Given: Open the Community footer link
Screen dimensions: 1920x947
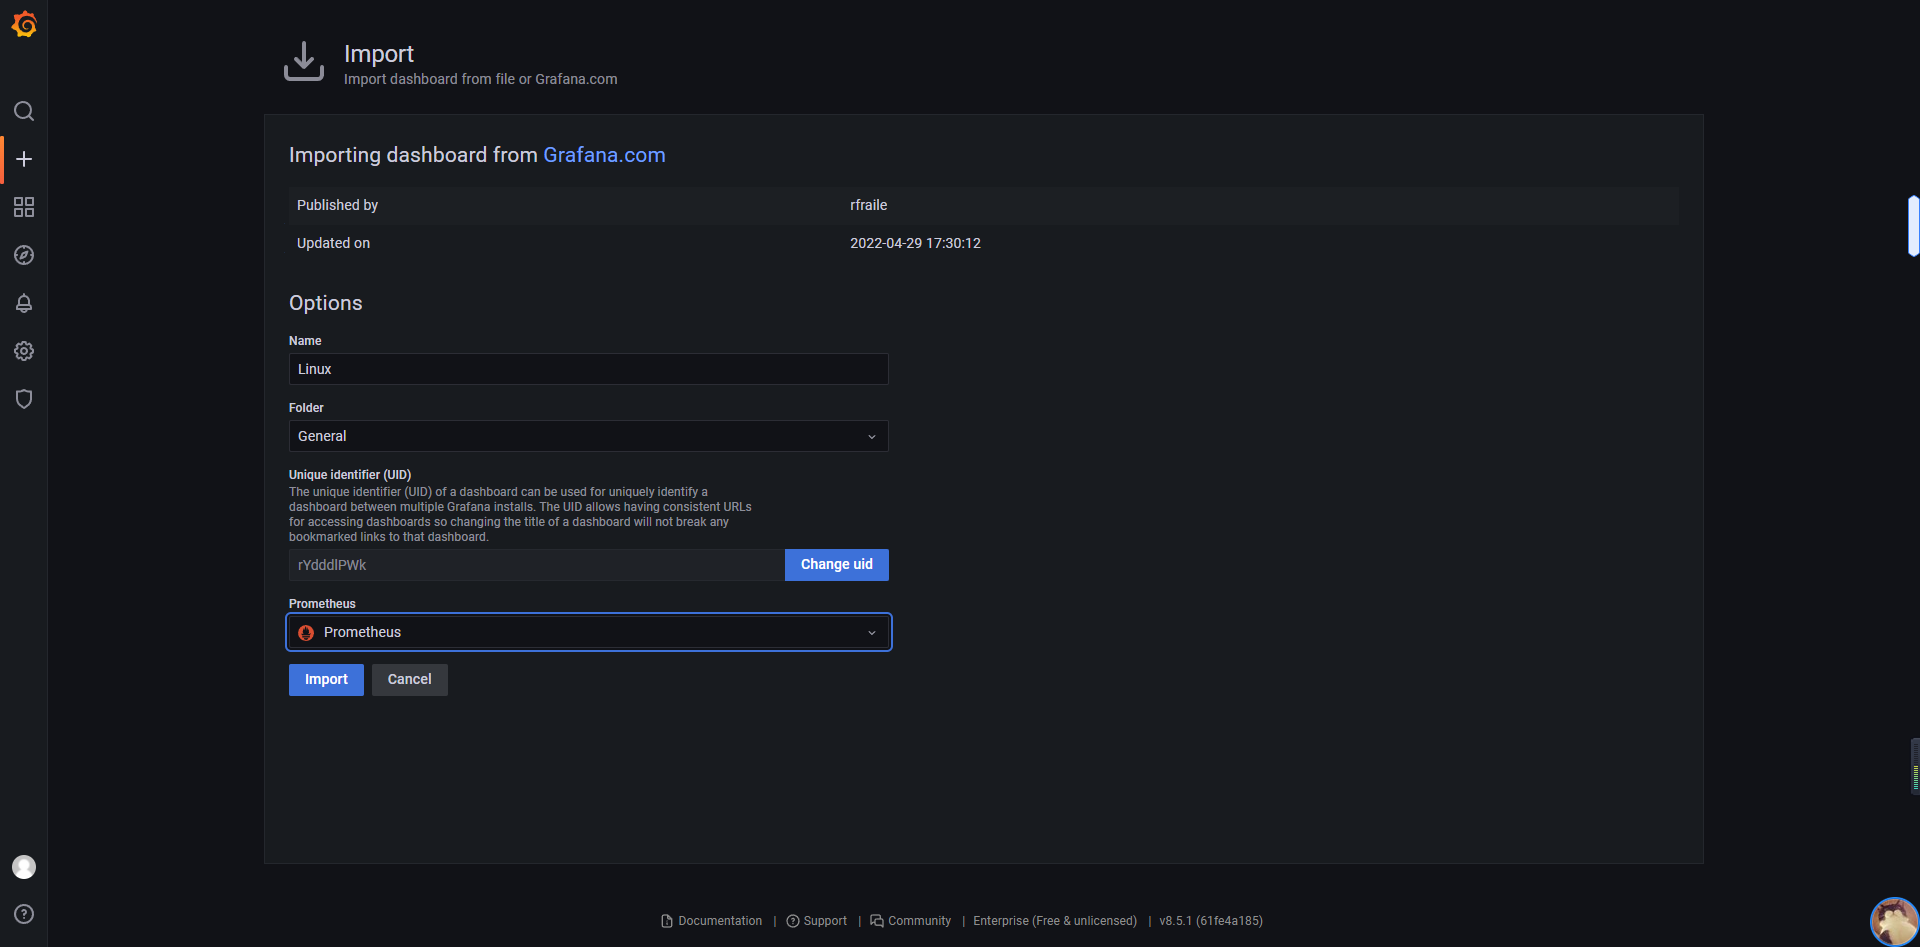Looking at the screenshot, I should (x=910, y=921).
